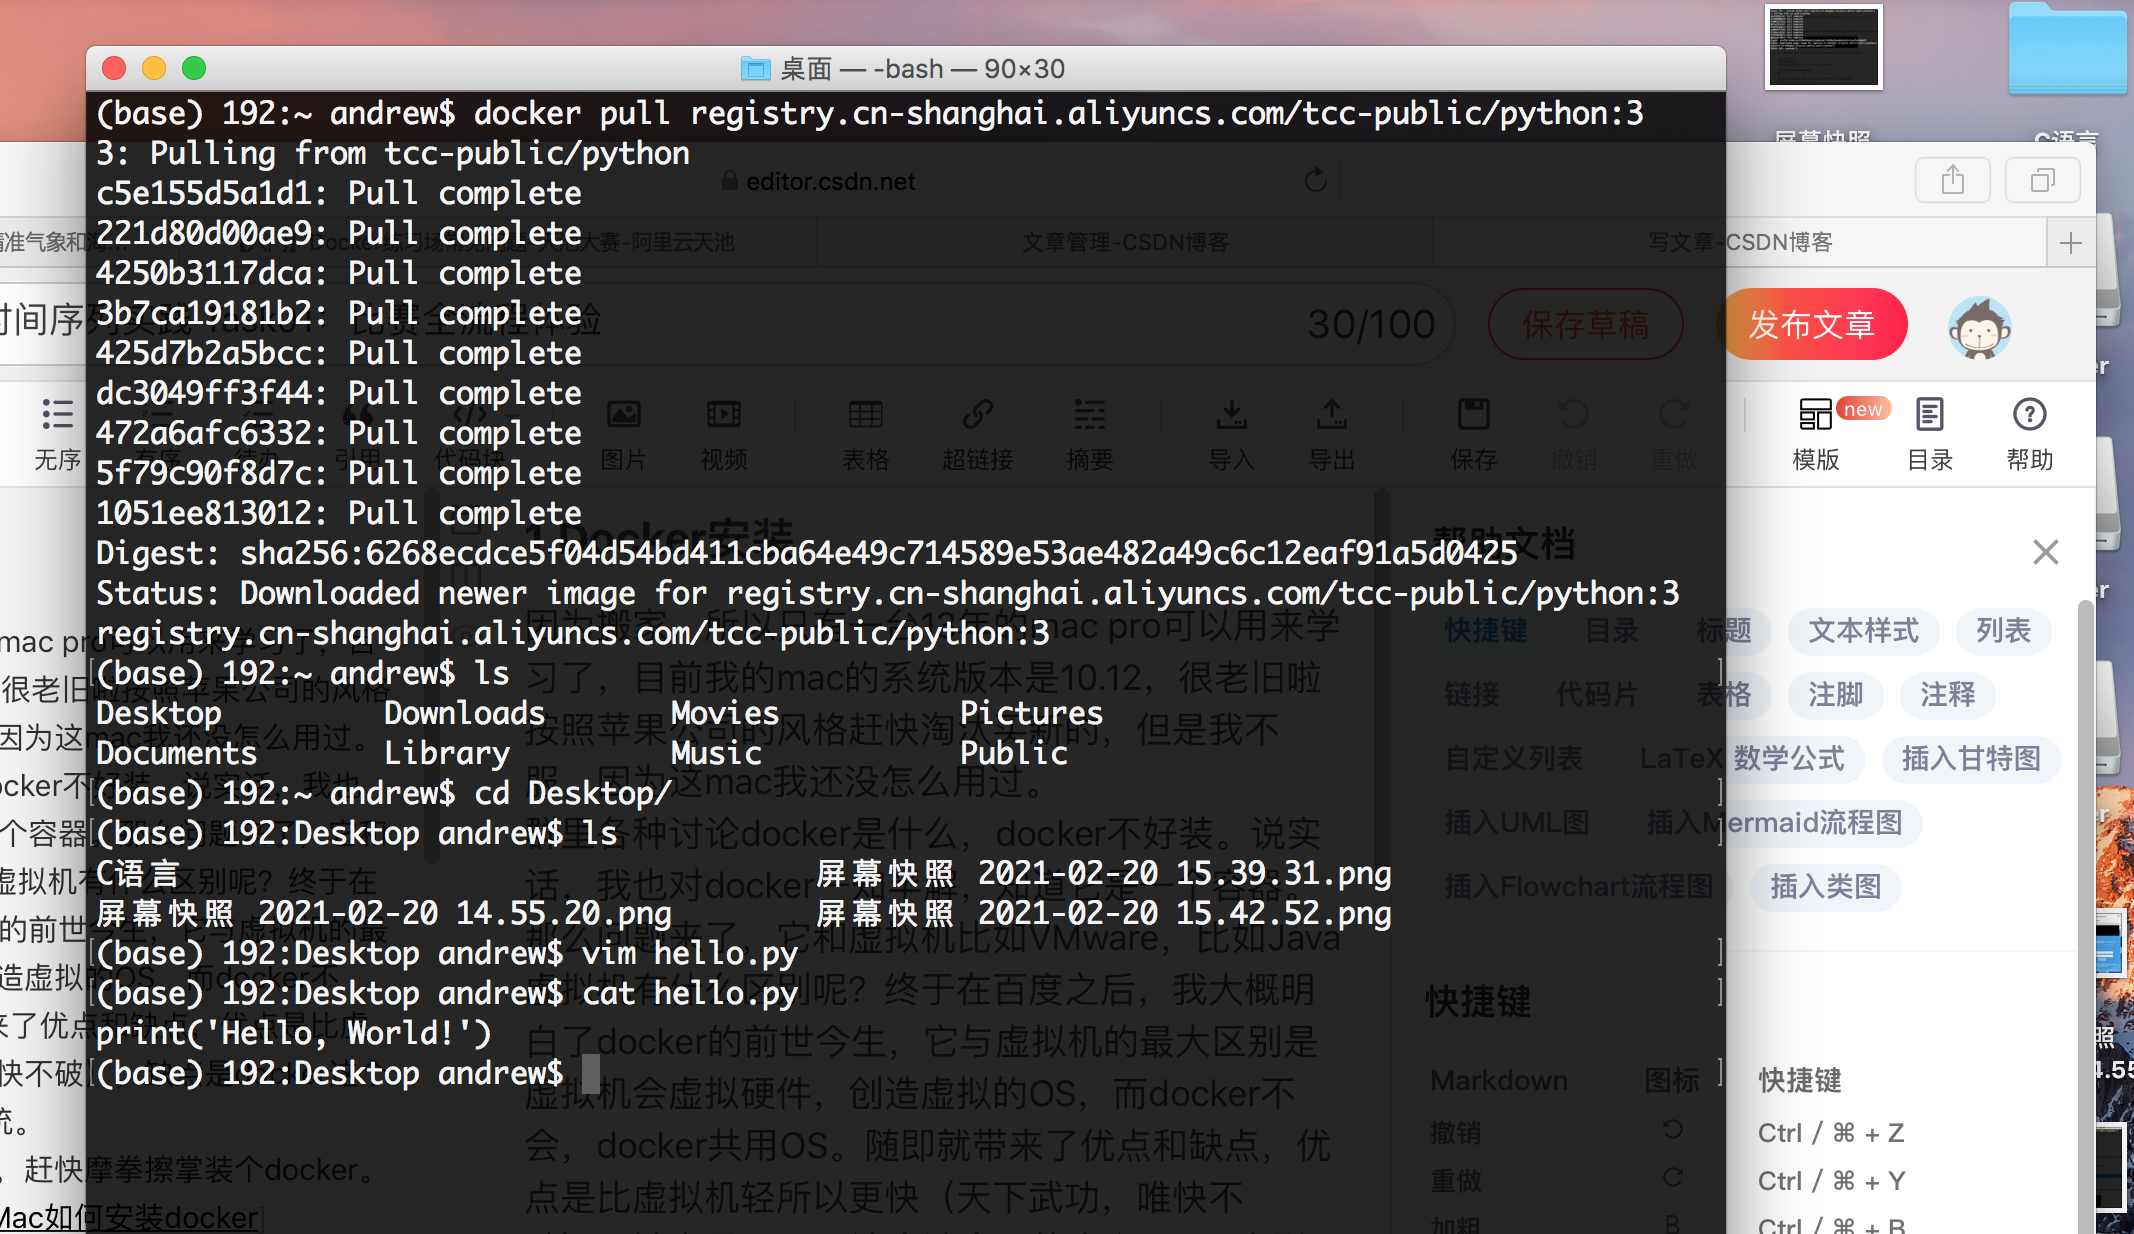This screenshot has width=2134, height=1234.
Task: Export the article with the 导出 icon
Action: tap(1330, 431)
